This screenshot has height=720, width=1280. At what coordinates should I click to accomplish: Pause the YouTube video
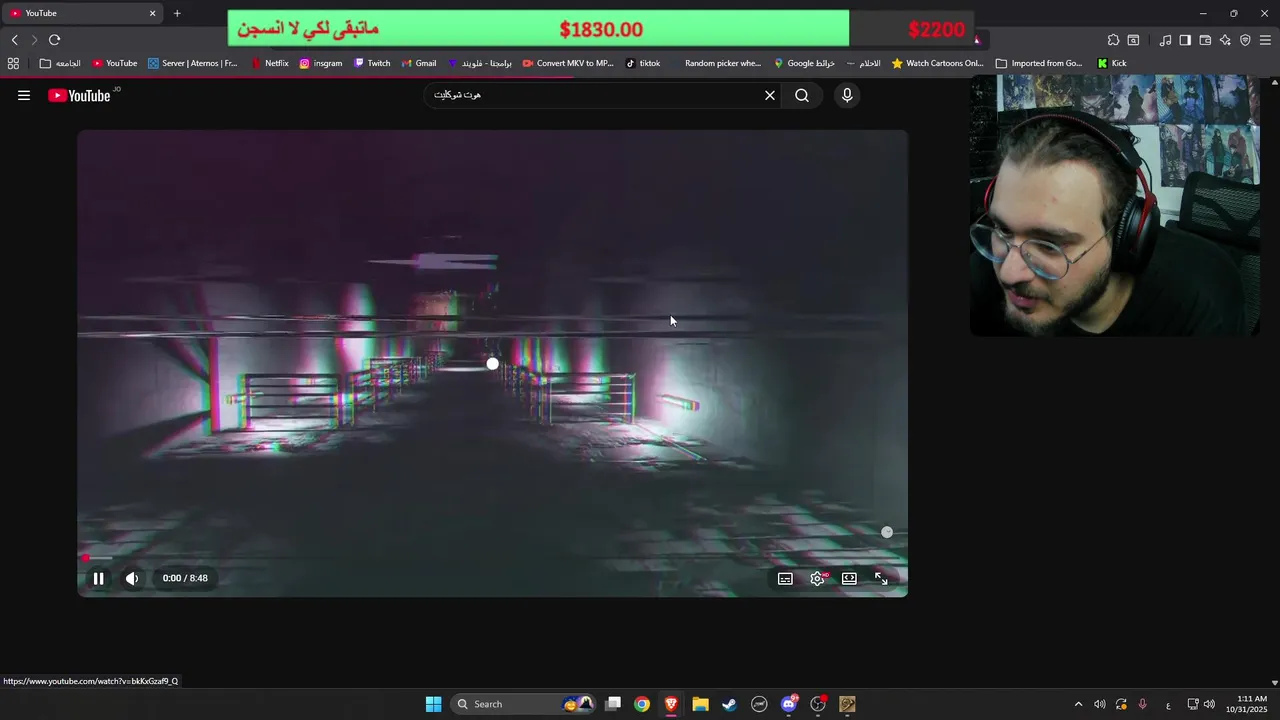98,578
